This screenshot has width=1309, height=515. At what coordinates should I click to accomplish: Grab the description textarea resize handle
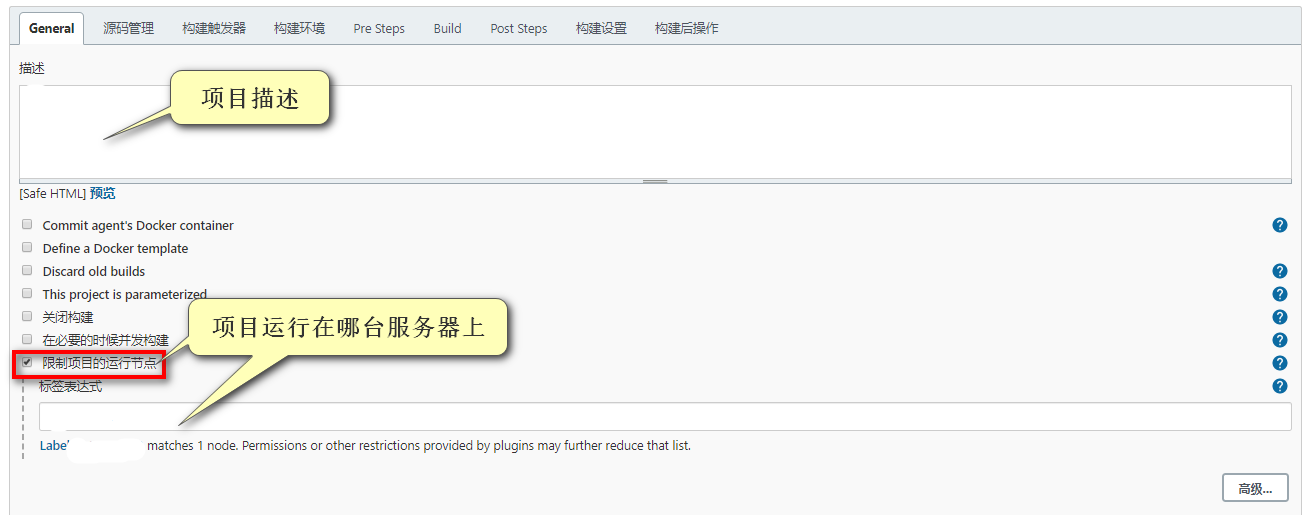click(655, 181)
